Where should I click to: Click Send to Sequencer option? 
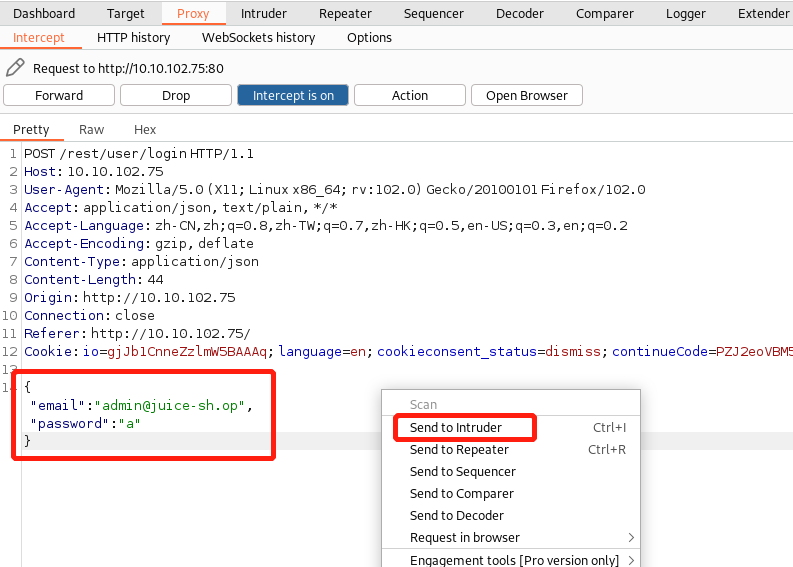pyautogui.click(x=462, y=472)
